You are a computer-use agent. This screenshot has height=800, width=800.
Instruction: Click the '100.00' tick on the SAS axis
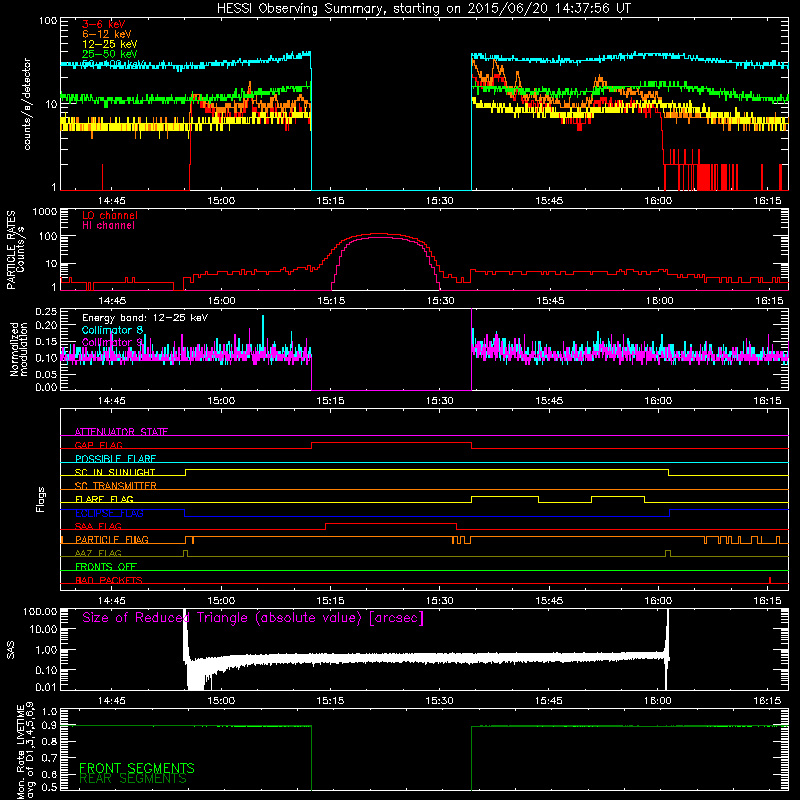[40, 612]
